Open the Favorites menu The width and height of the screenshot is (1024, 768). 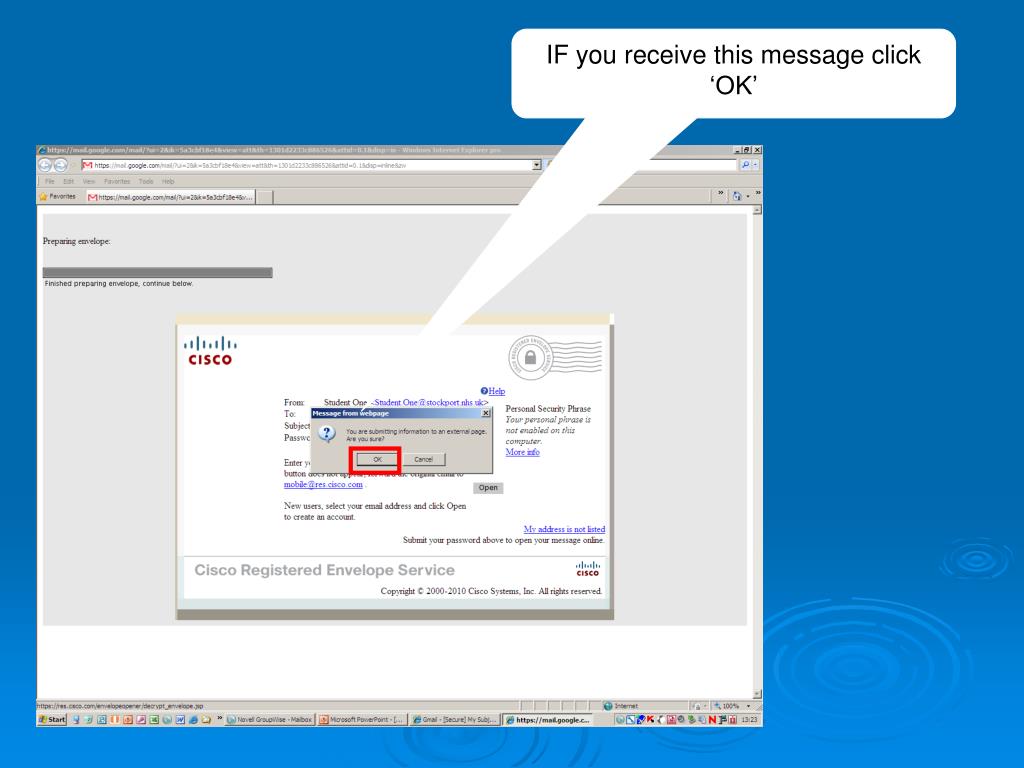tap(117, 182)
